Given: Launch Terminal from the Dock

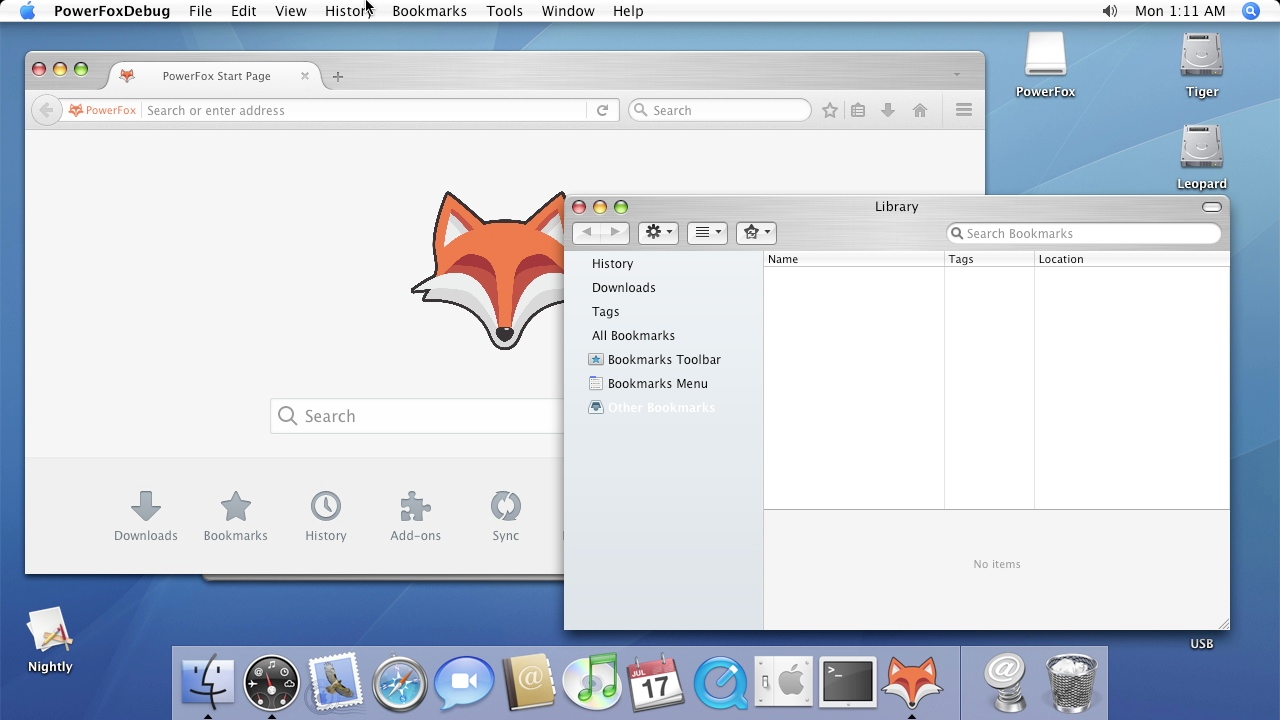Looking at the screenshot, I should [848, 683].
